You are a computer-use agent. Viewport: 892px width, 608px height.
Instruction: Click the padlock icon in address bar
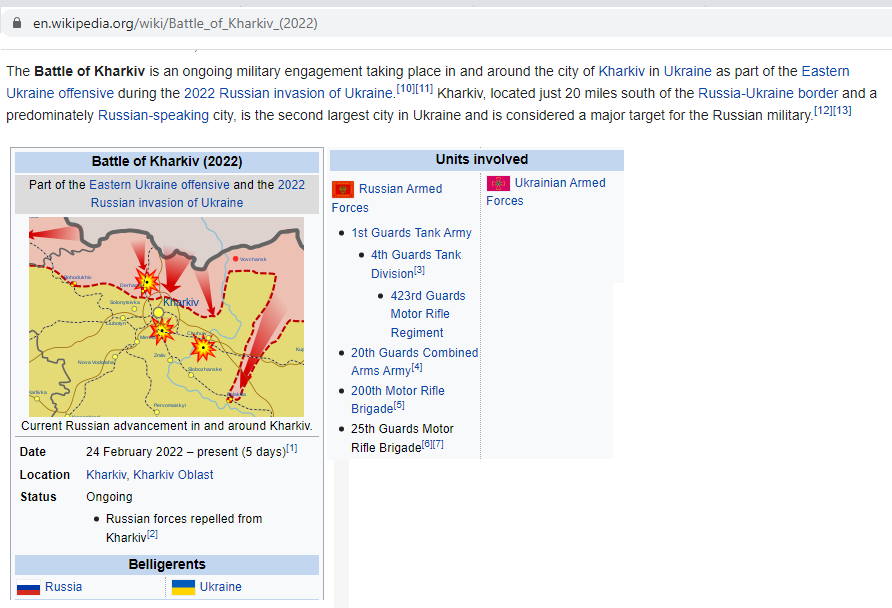coord(17,23)
